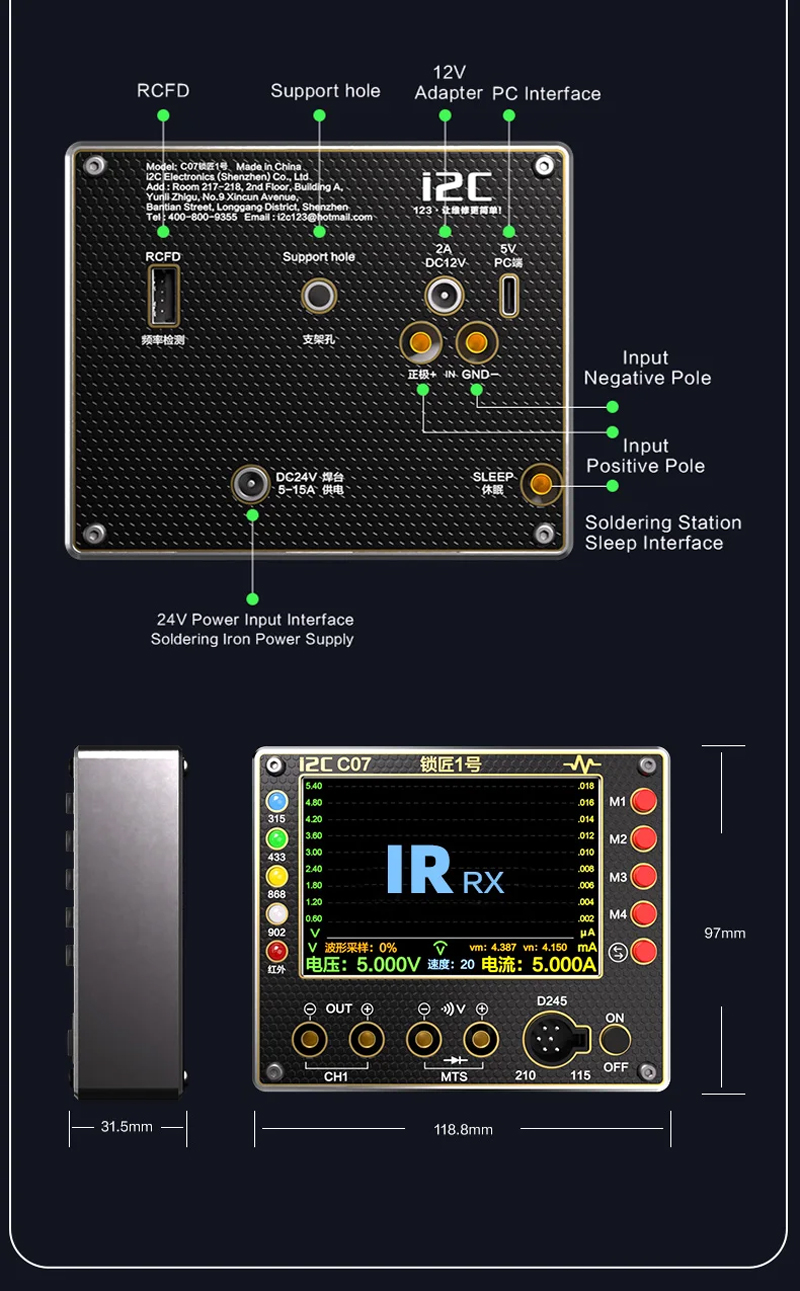
Task: Click the vn: 4.150 value
Action: click(x=546, y=947)
